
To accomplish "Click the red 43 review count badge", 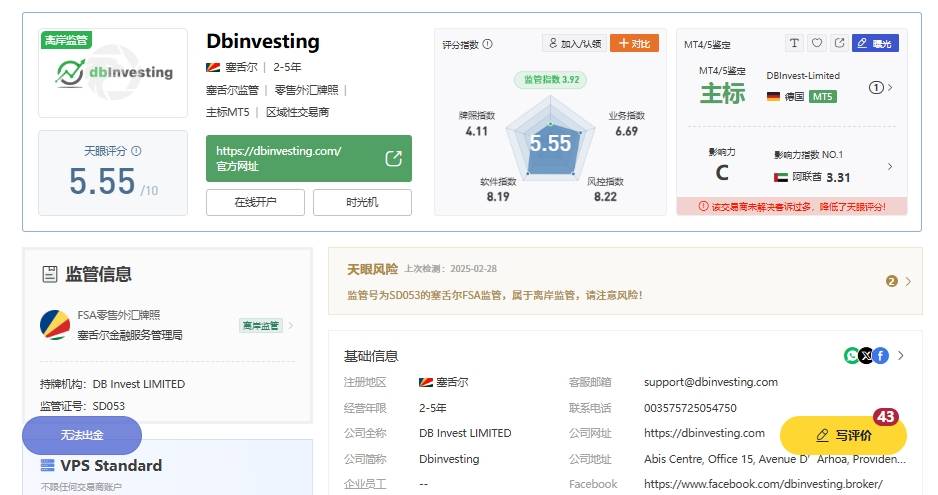I will click(x=885, y=417).
